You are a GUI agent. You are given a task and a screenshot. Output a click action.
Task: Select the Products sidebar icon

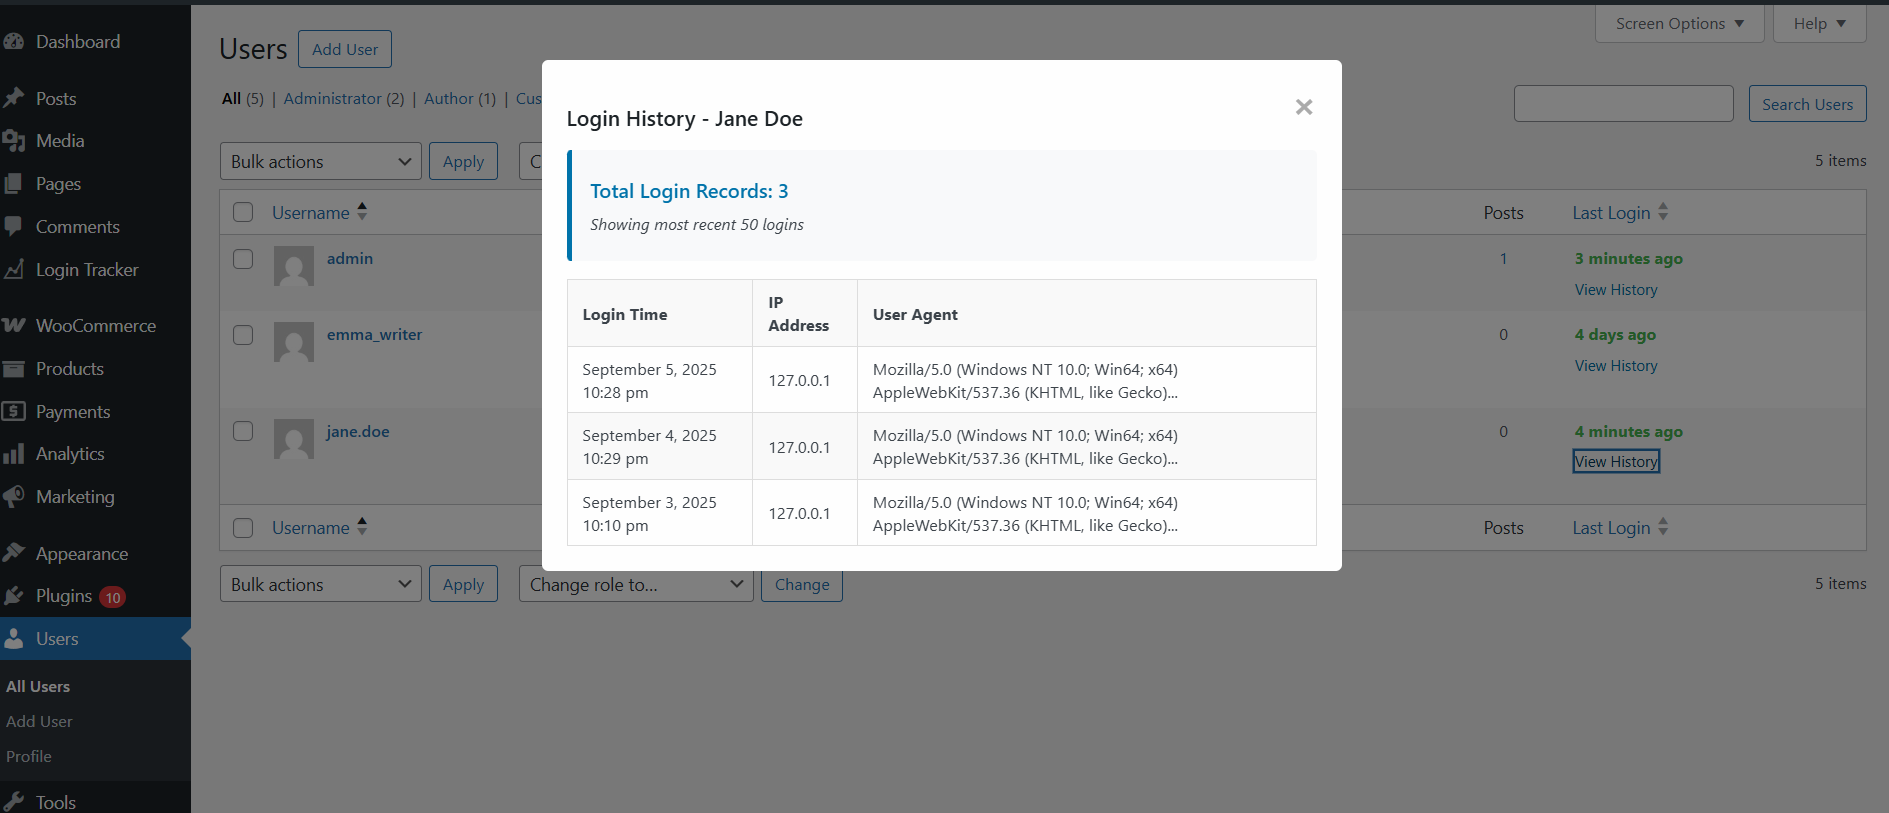[x=16, y=368]
